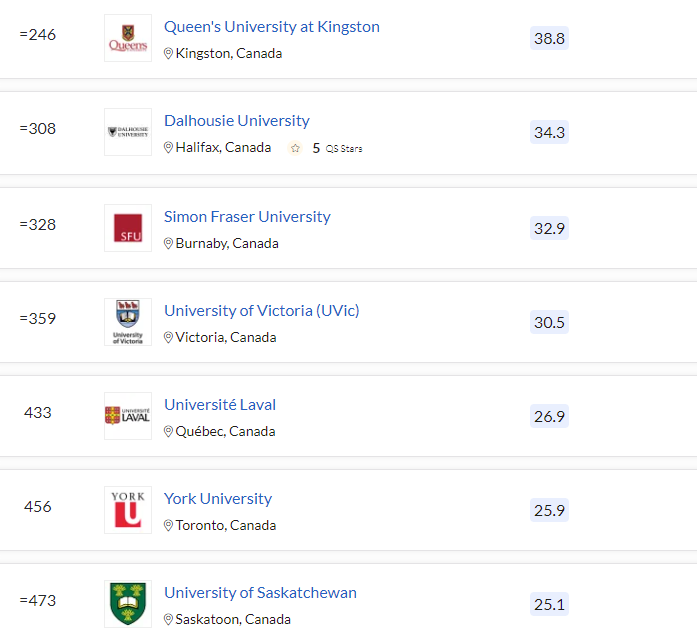Click the QS Stars star icon
The width and height of the screenshot is (697, 634).
(x=295, y=148)
